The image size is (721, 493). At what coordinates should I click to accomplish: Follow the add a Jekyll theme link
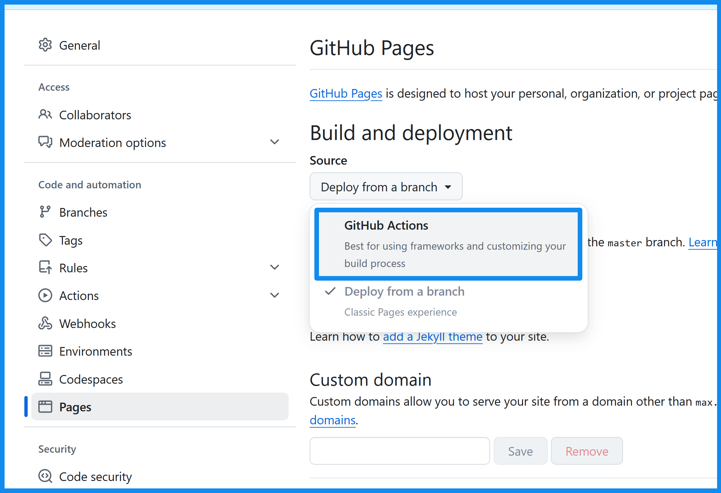[x=432, y=337]
